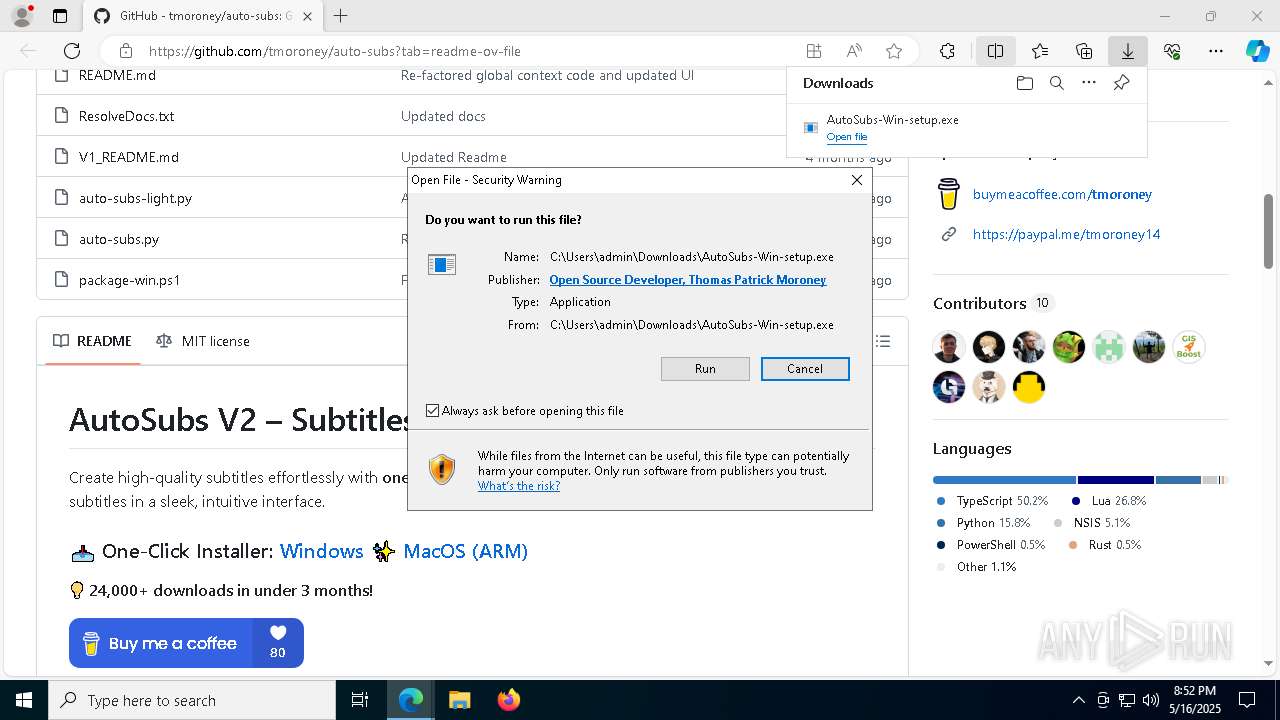Open the Favorites list icon
Viewport: 1280px width, 720px height.
[1040, 51]
